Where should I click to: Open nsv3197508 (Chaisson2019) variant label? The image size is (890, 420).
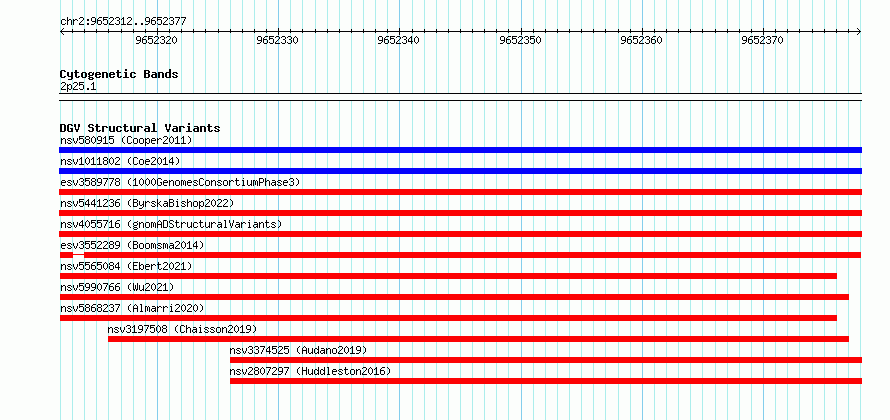182,329
